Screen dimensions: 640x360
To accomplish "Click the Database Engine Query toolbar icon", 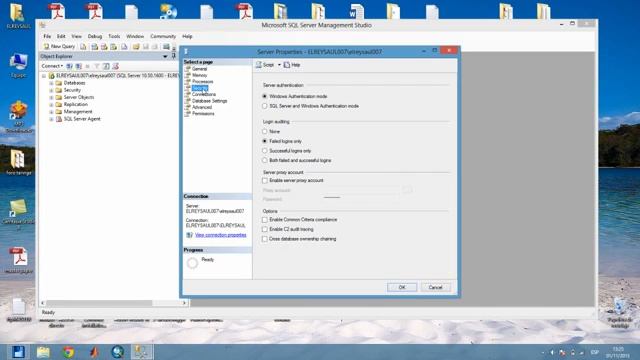I will tap(83, 47).
